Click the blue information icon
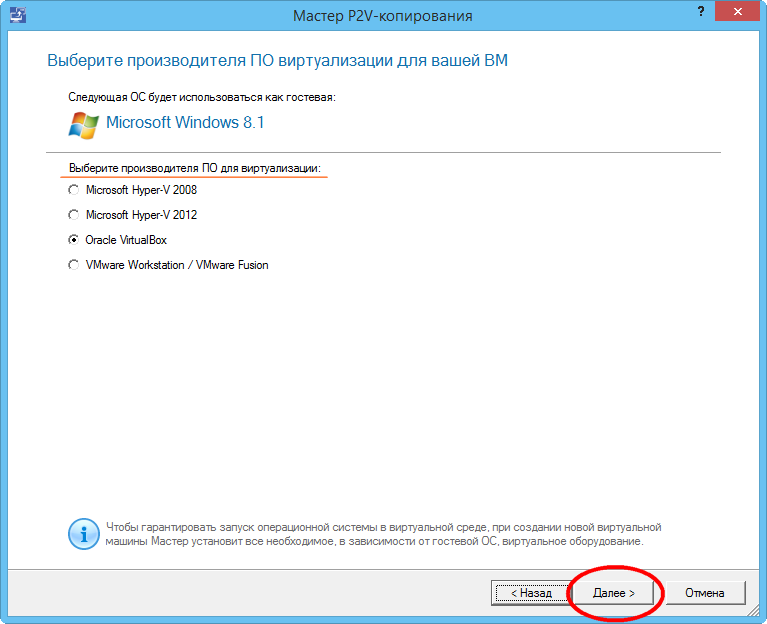 coord(84,534)
